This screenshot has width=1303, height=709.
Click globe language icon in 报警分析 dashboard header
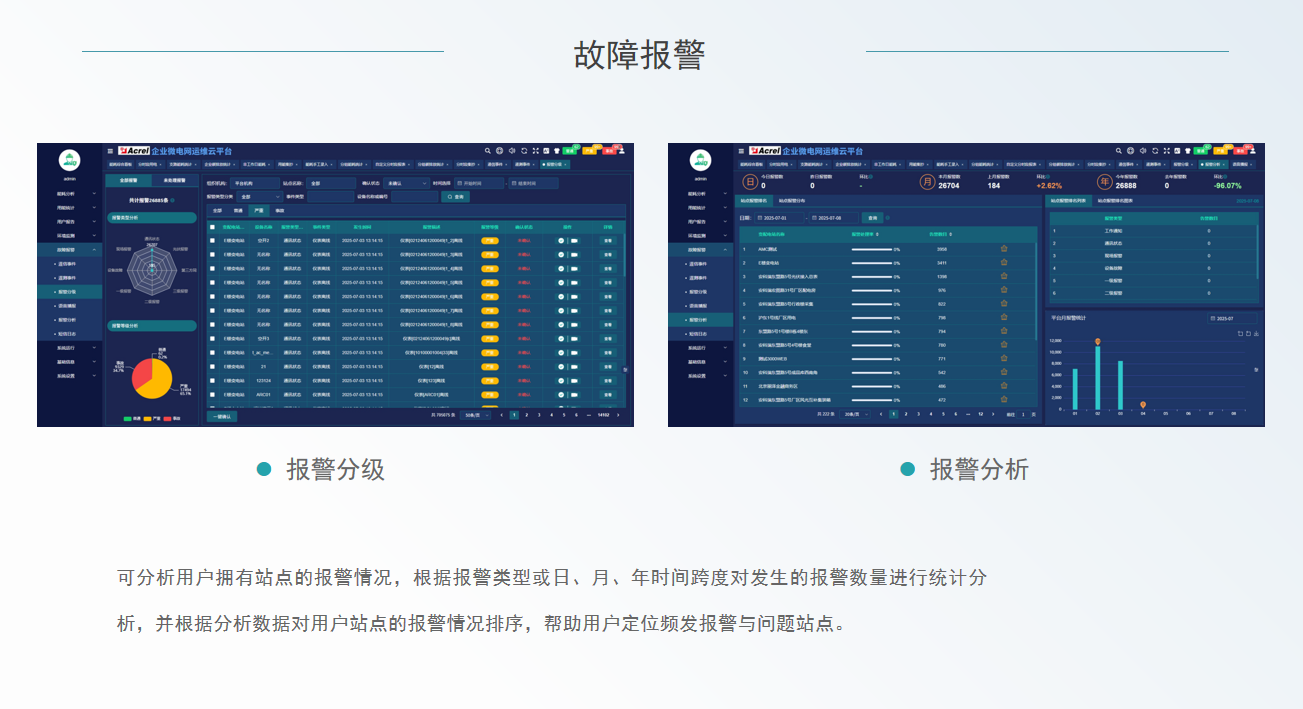pyautogui.click(x=1131, y=151)
